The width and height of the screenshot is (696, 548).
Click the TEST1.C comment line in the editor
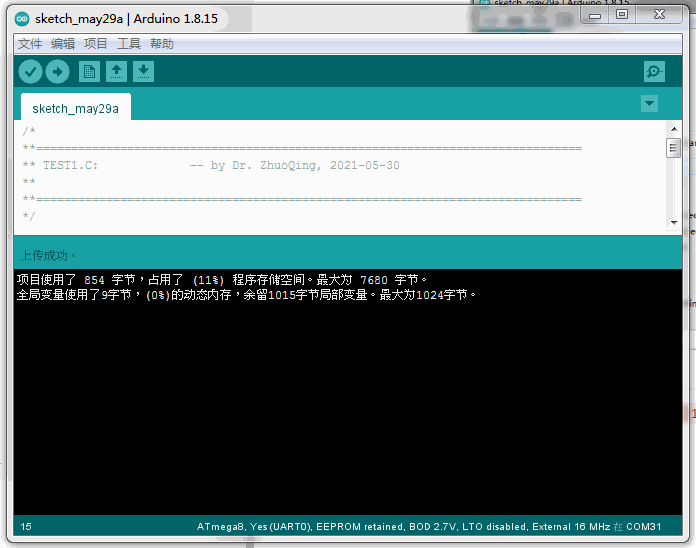coord(211,166)
